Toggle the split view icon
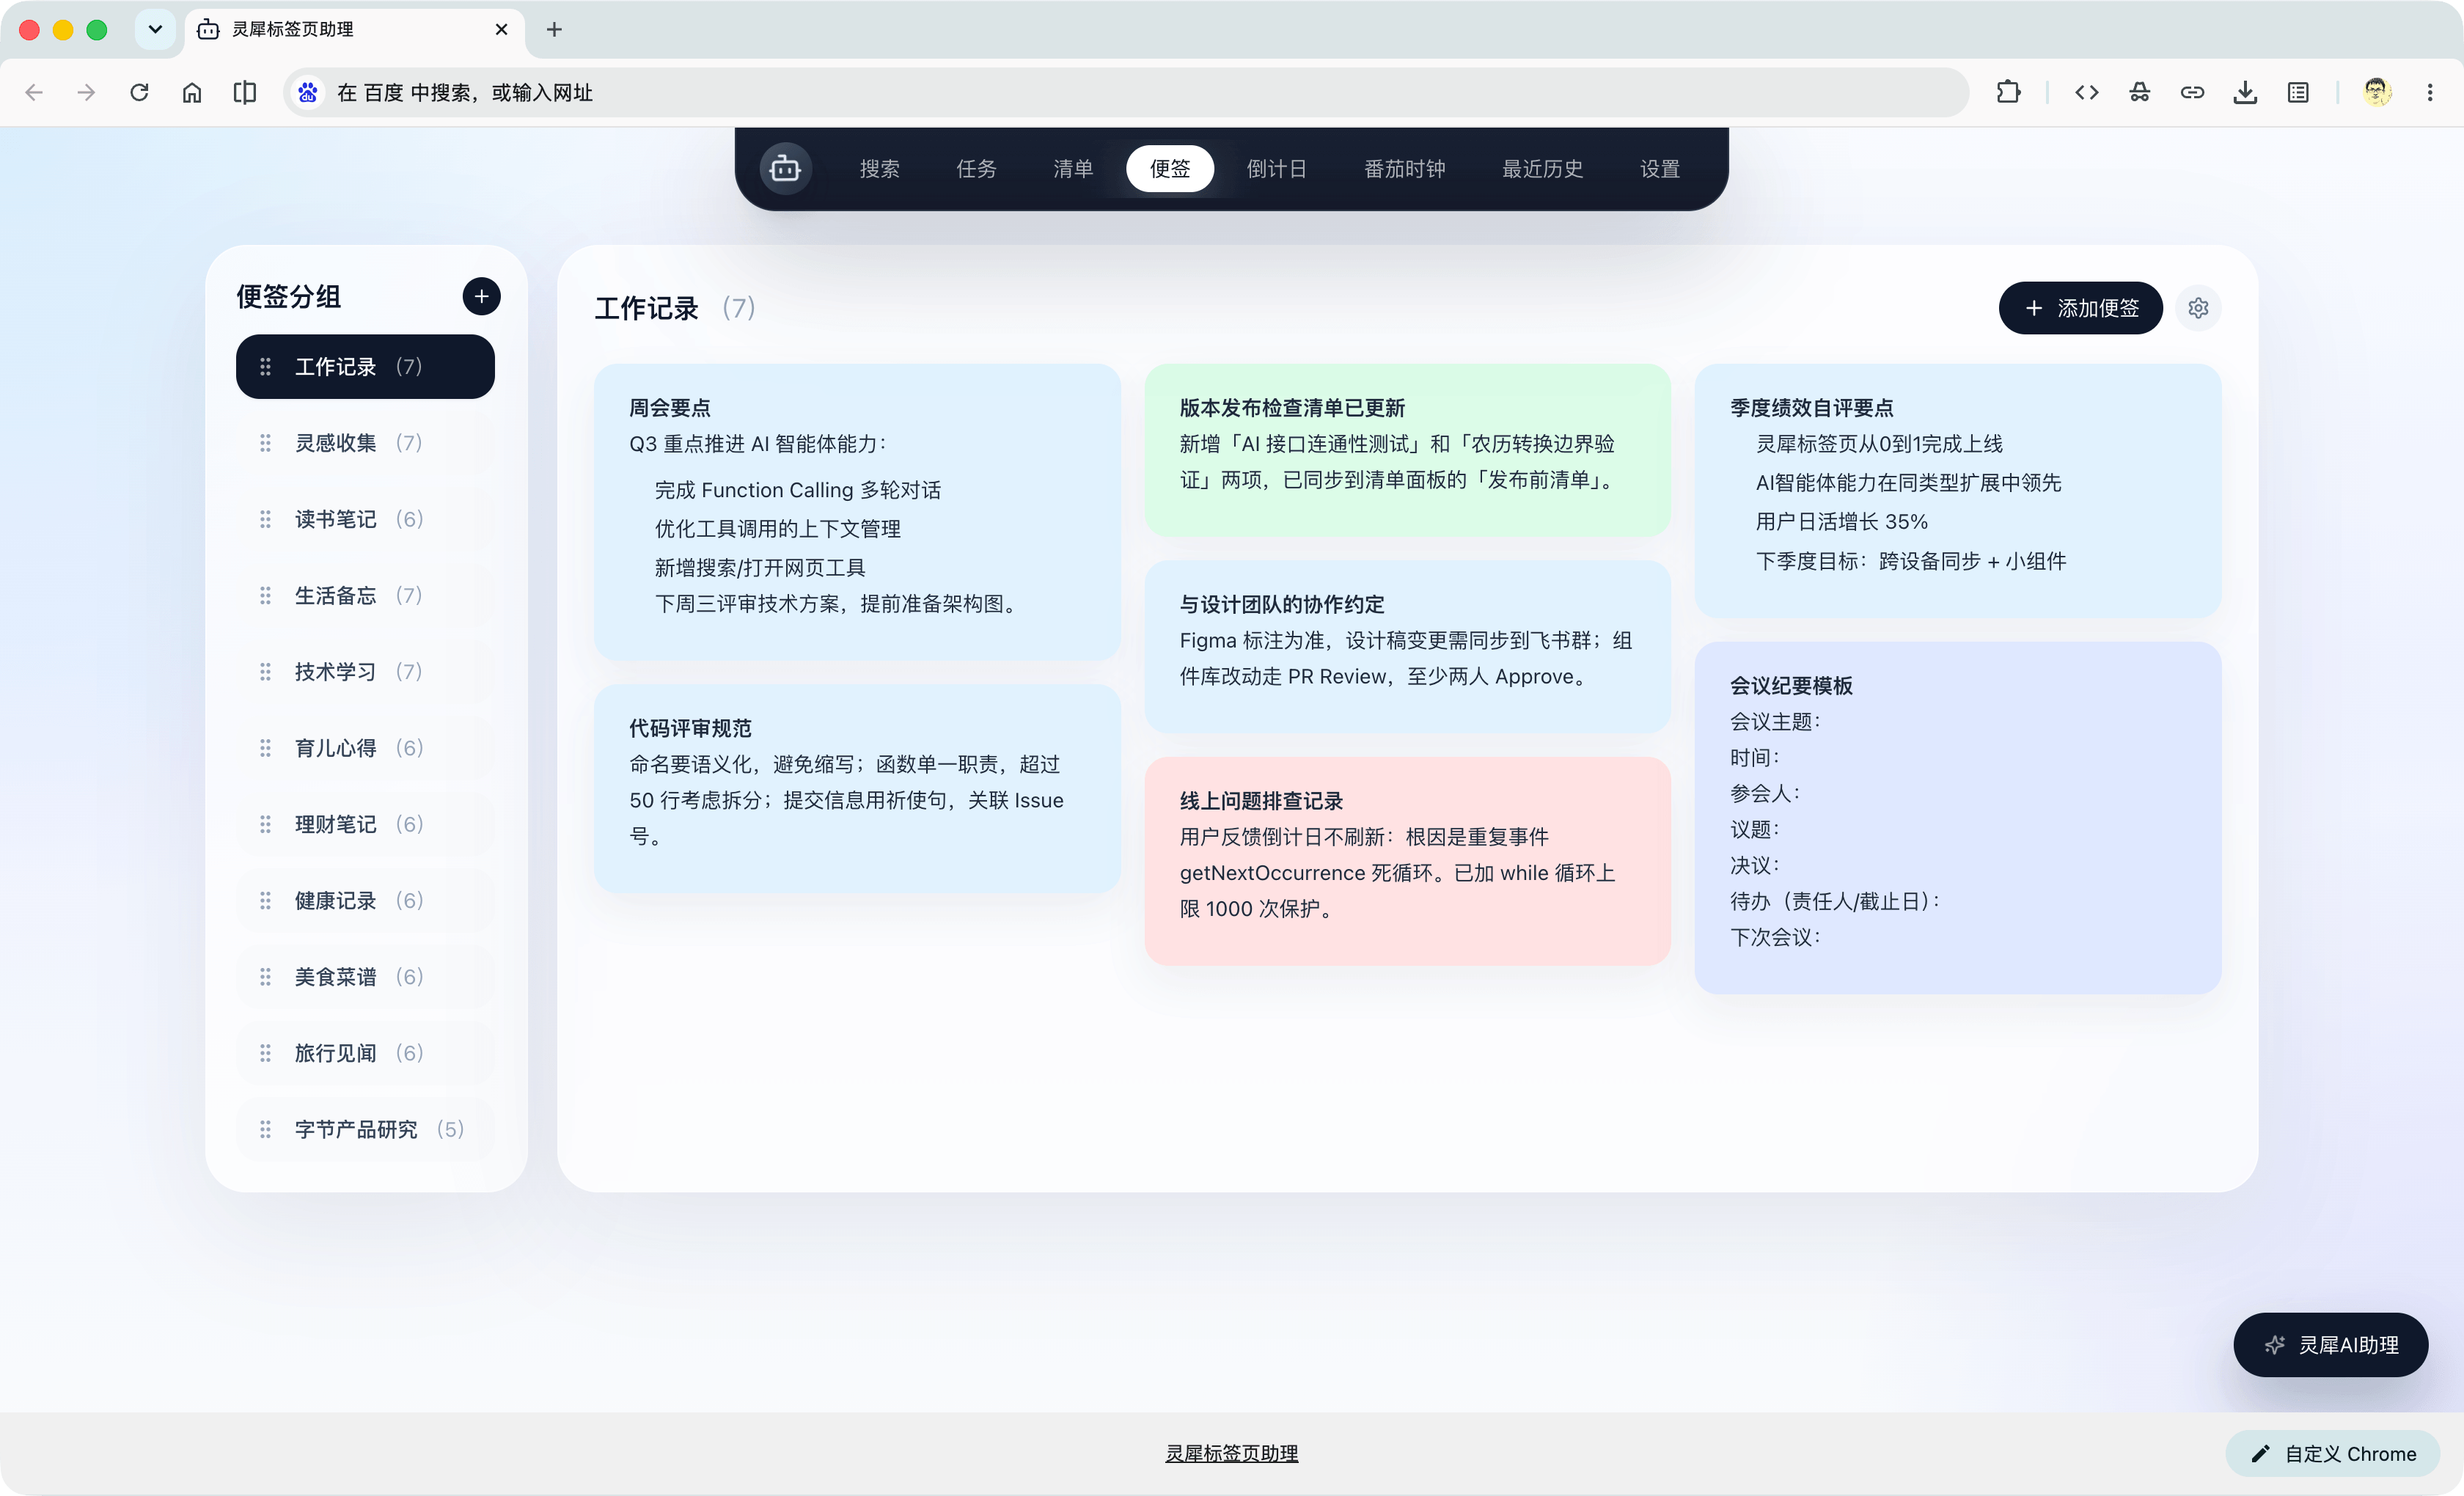The width and height of the screenshot is (2464, 1496). (x=245, y=92)
